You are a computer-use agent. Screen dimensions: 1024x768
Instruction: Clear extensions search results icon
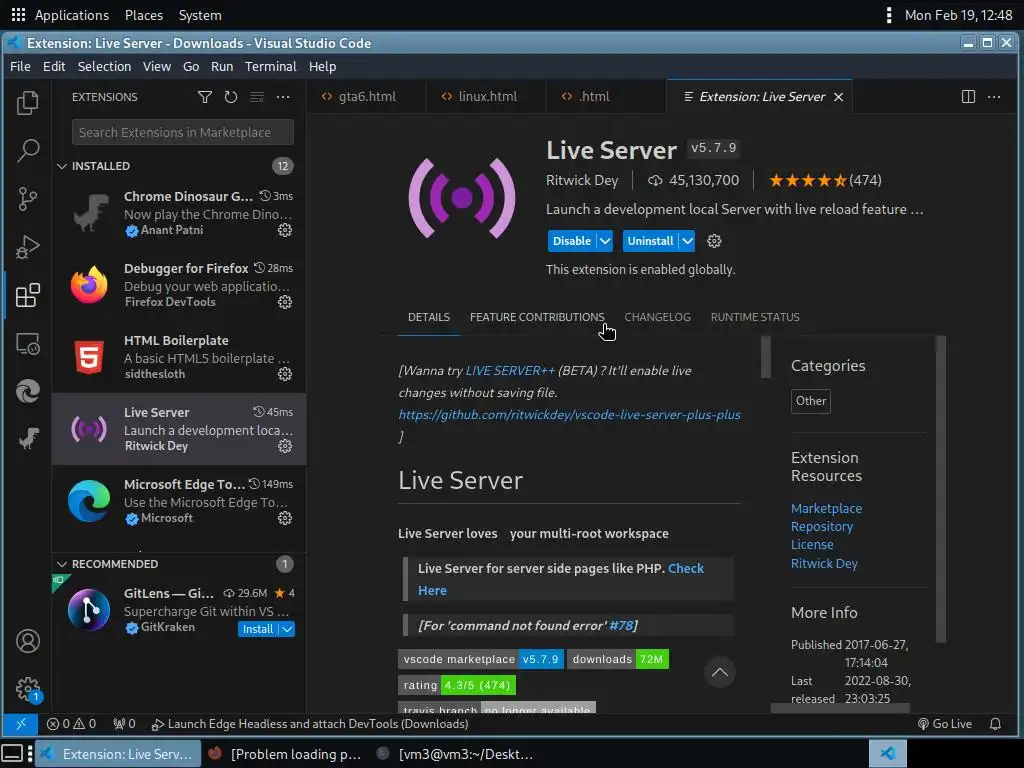pyautogui.click(x=257, y=97)
